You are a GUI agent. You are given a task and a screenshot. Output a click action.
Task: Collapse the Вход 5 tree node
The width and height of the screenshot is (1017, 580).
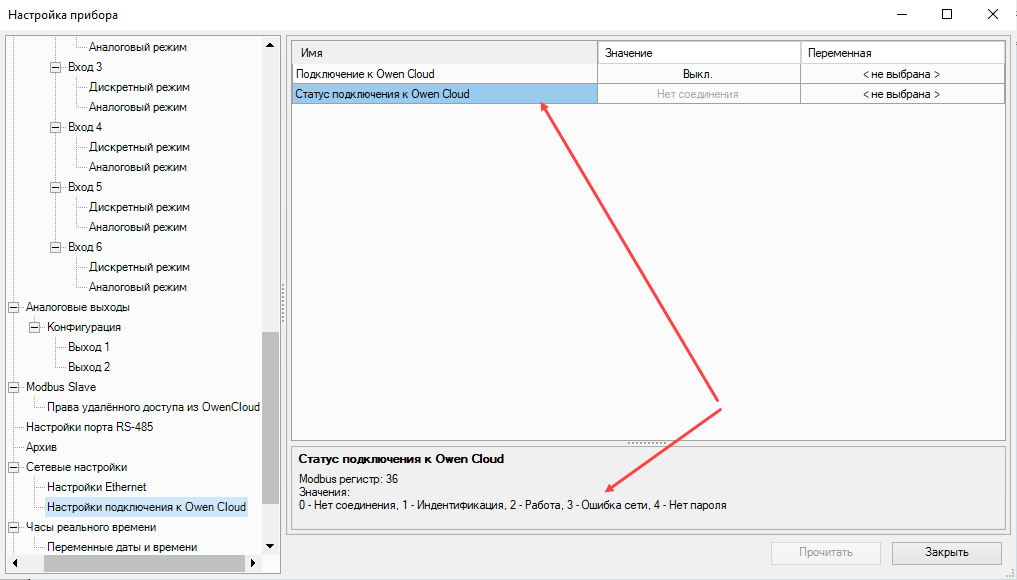tap(56, 187)
